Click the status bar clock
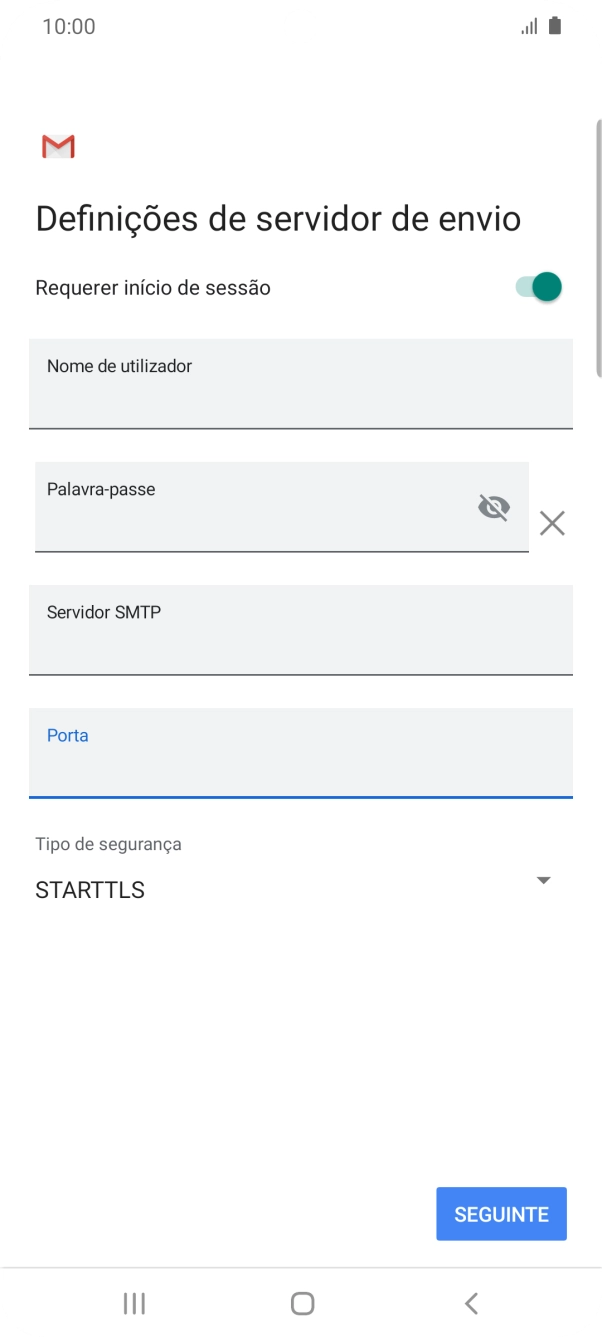 pos(70,26)
